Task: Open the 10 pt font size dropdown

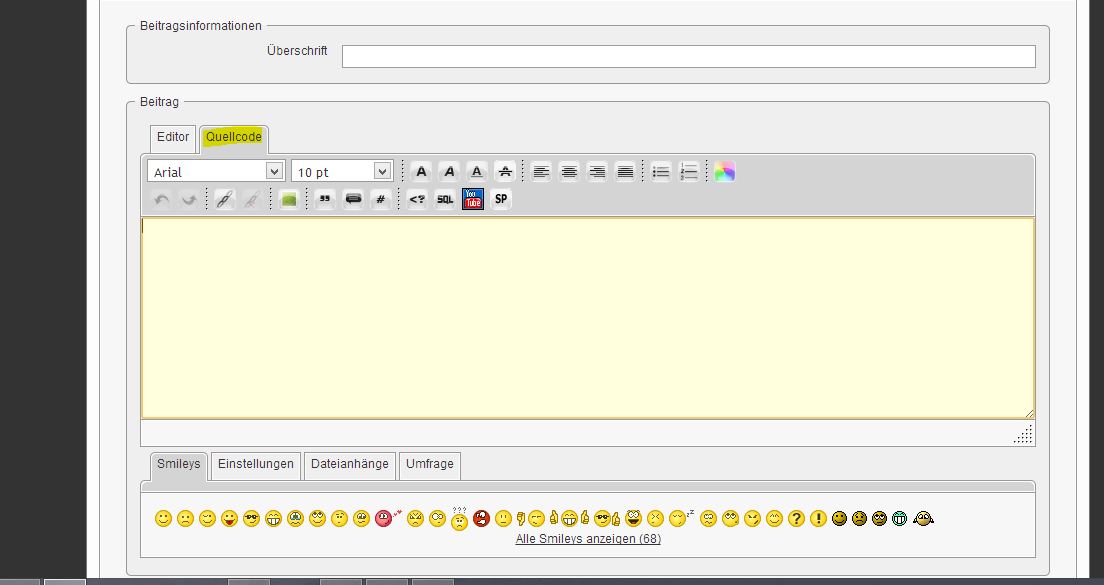Action: [x=341, y=172]
